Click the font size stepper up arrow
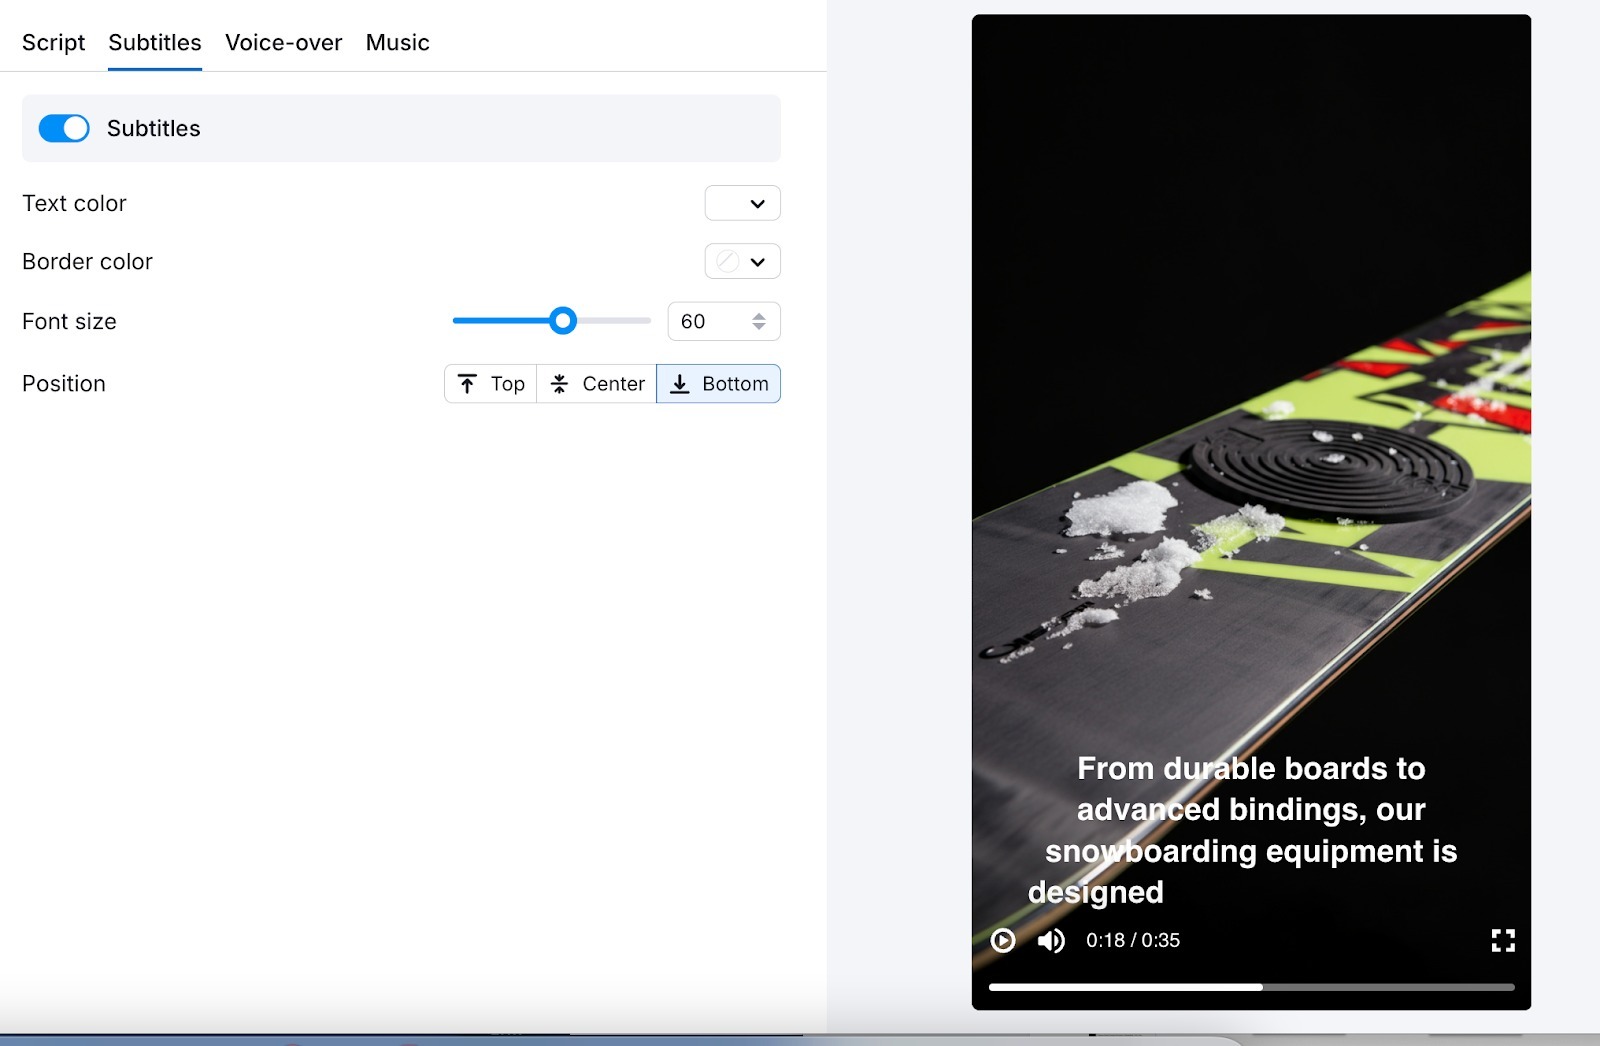The image size is (1600, 1046). (758, 315)
